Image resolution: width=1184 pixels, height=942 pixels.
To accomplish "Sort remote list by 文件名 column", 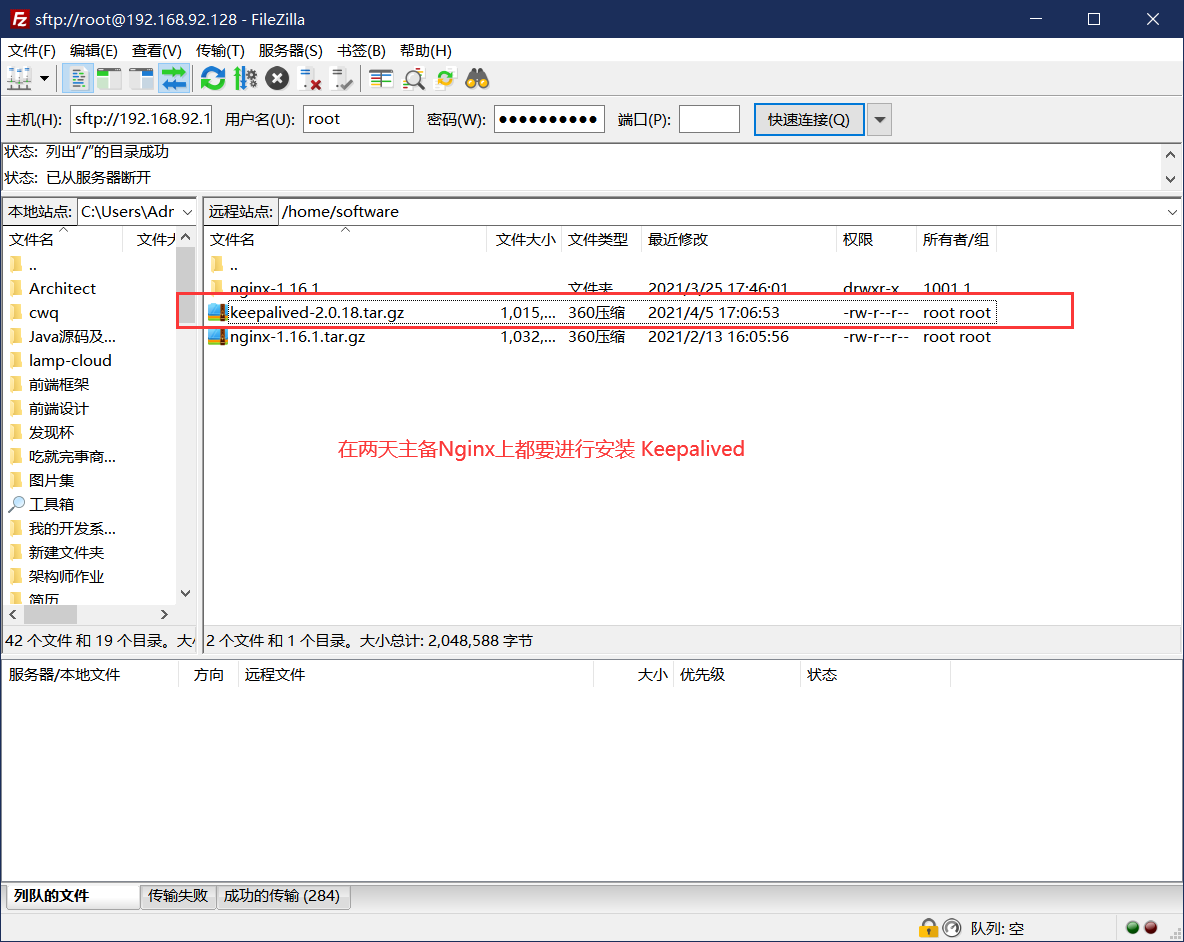I will pyautogui.click(x=345, y=239).
